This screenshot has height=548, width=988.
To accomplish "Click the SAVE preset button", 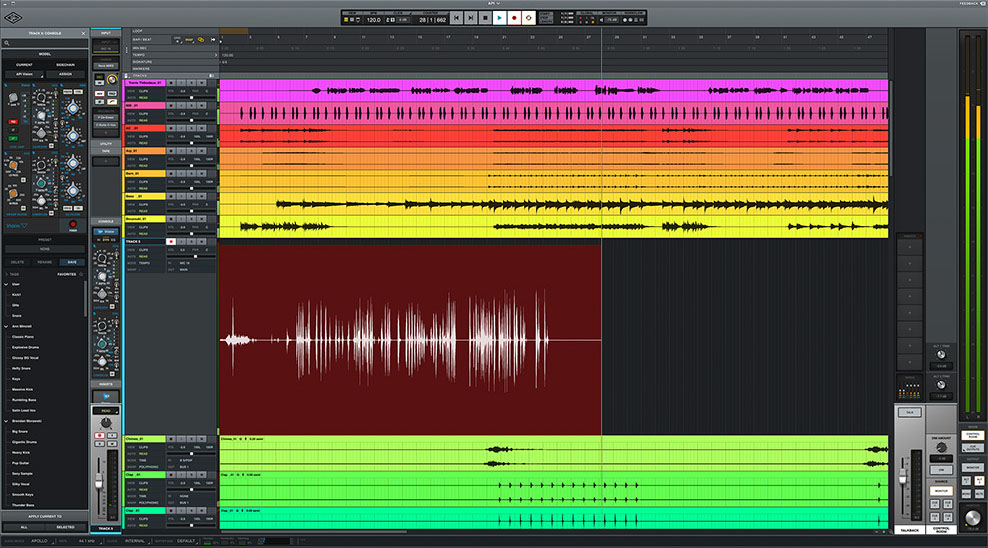I will (x=72, y=262).
